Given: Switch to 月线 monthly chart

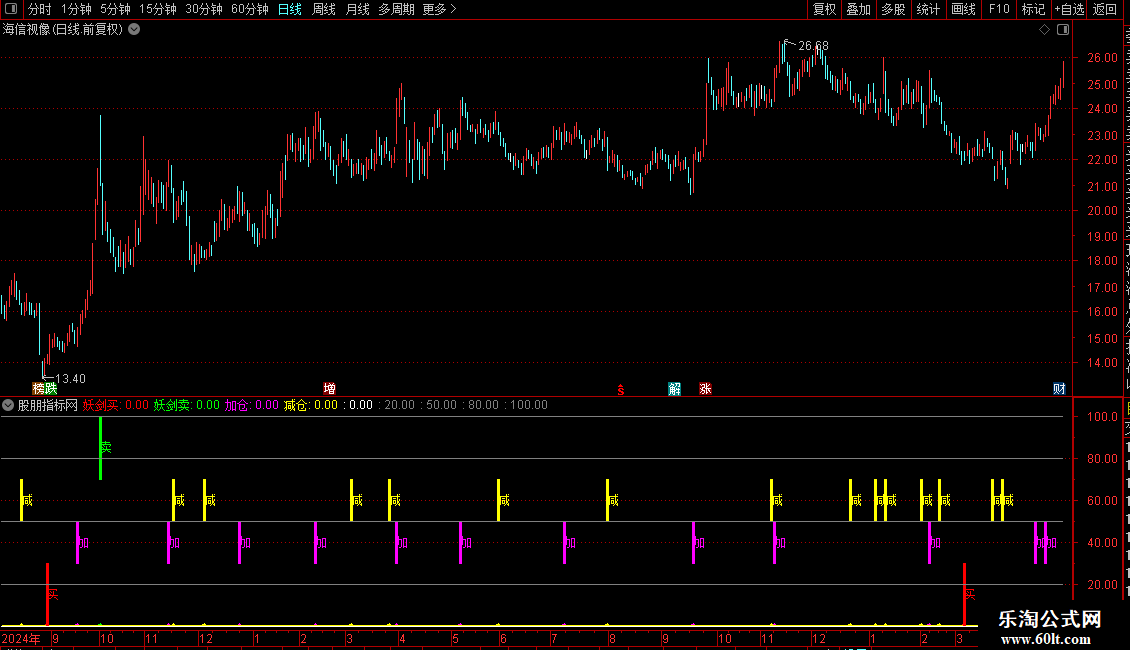Looking at the screenshot, I should (x=357, y=9).
